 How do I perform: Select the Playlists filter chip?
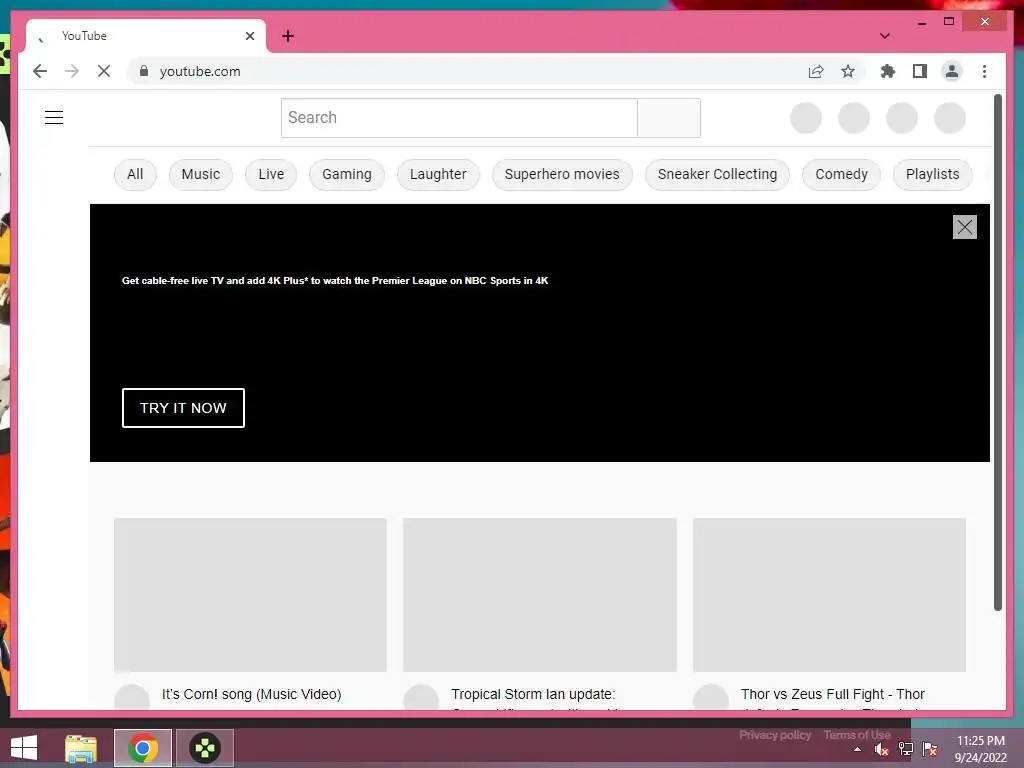(933, 174)
